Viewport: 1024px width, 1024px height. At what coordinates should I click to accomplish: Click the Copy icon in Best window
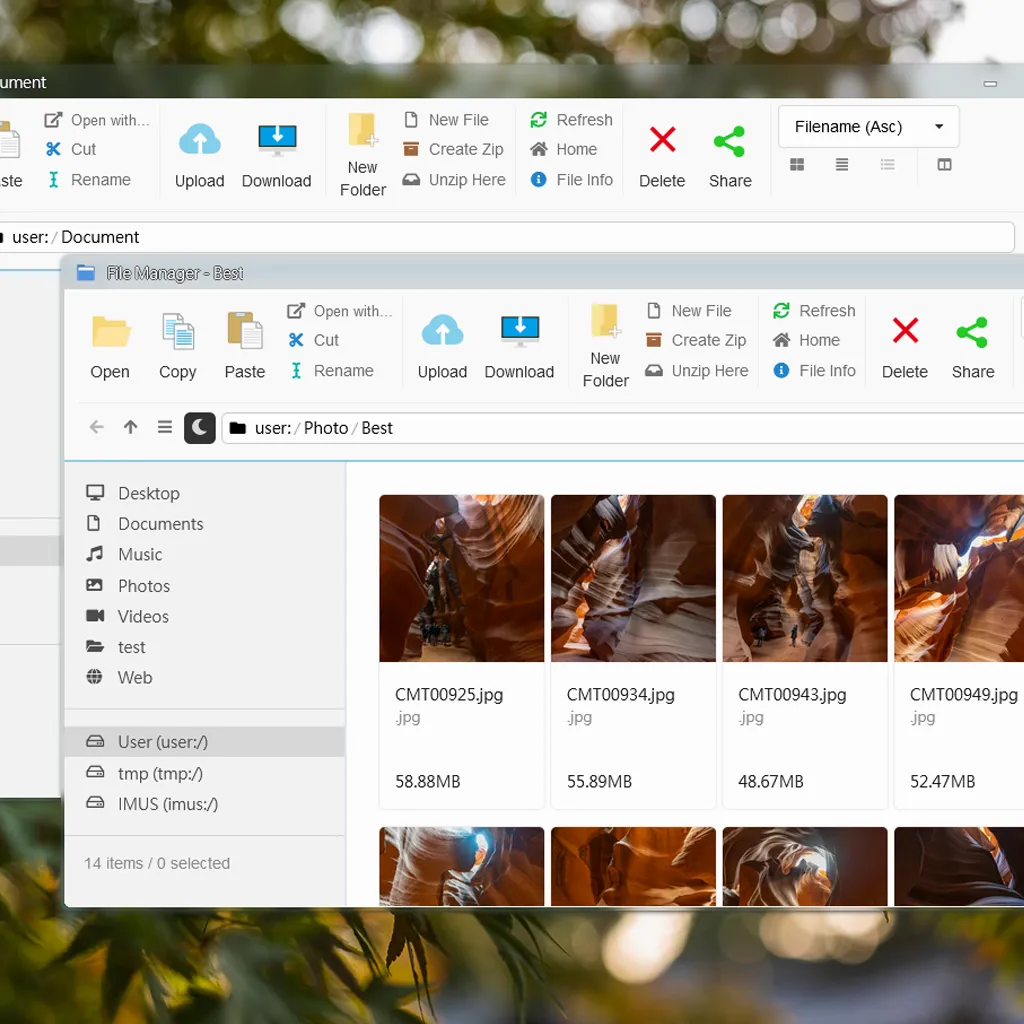(177, 332)
